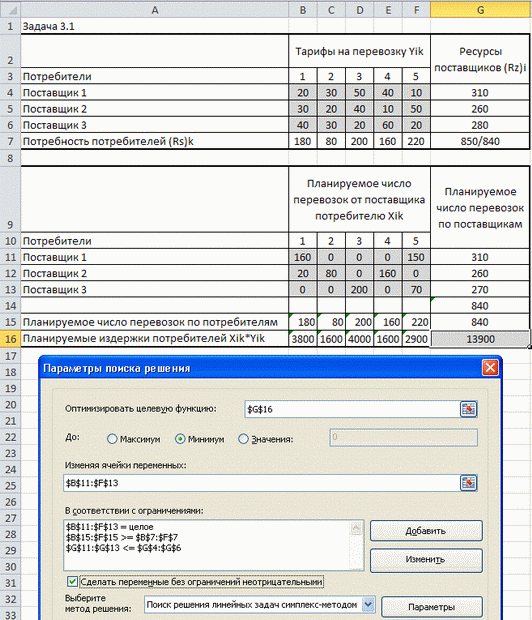Click demand cell 220 in row 7

point(416,141)
